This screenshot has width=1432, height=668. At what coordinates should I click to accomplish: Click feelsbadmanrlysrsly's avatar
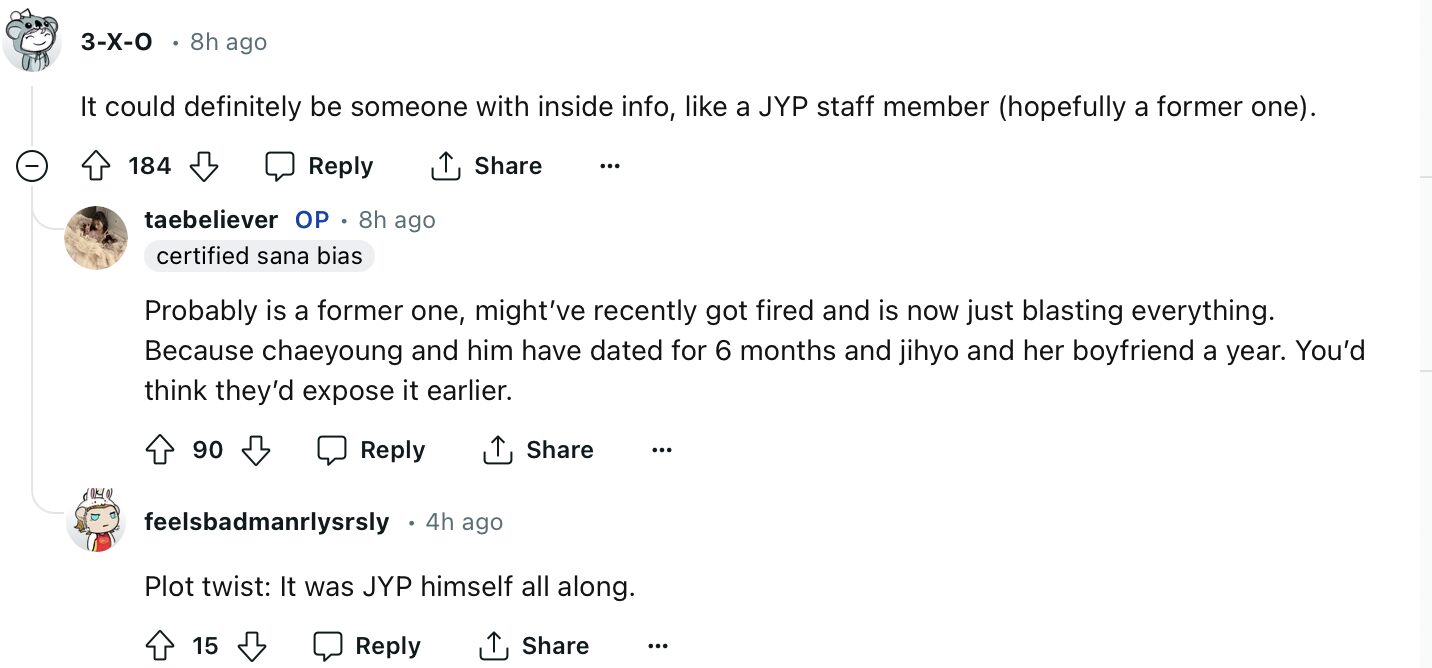96,521
